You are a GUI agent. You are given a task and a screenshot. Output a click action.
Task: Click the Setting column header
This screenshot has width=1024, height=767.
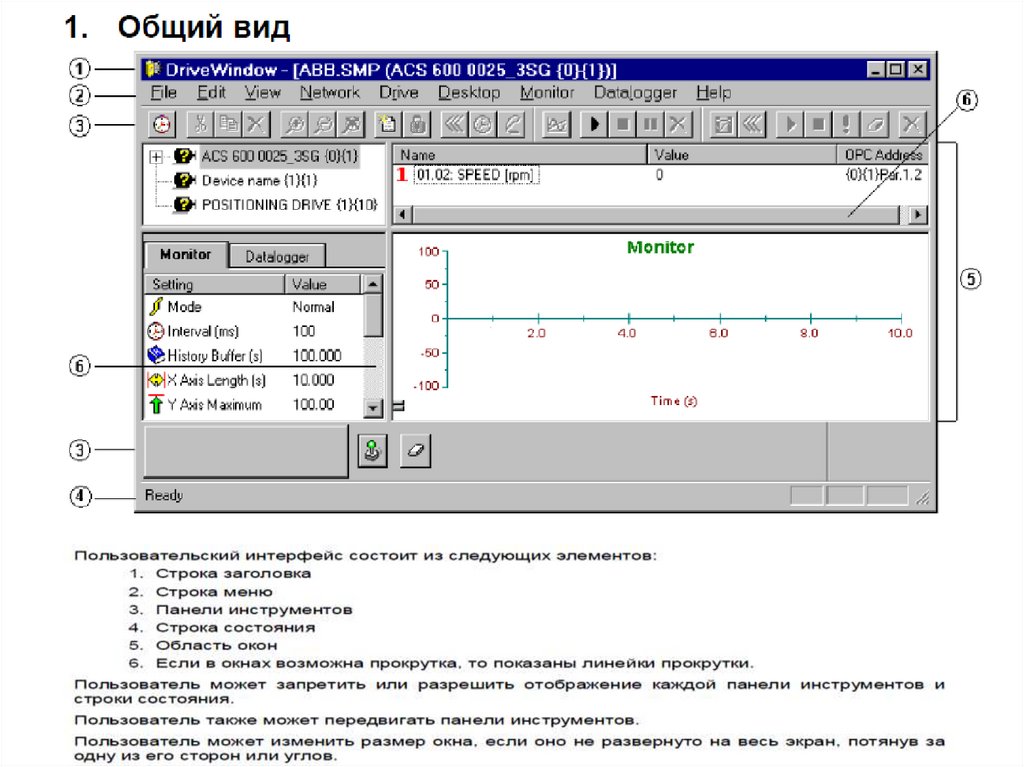click(214, 284)
